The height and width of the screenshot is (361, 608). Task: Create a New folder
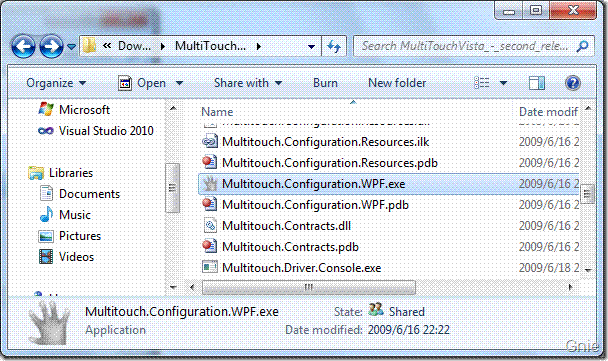pos(397,83)
